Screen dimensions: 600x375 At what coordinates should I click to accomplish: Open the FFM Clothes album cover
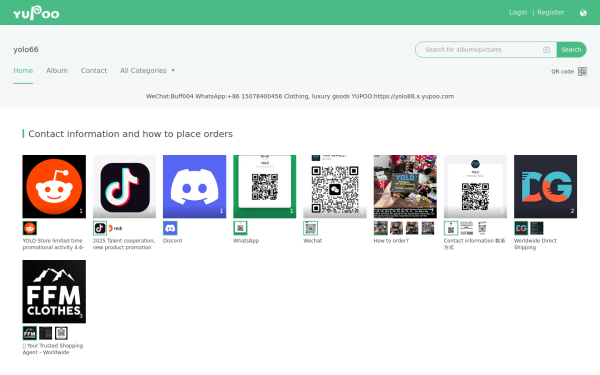[54, 292]
